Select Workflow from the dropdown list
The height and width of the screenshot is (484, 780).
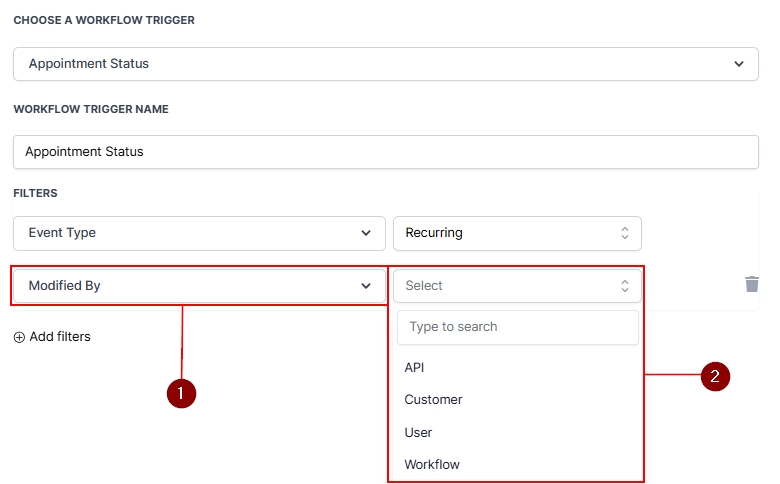click(432, 464)
